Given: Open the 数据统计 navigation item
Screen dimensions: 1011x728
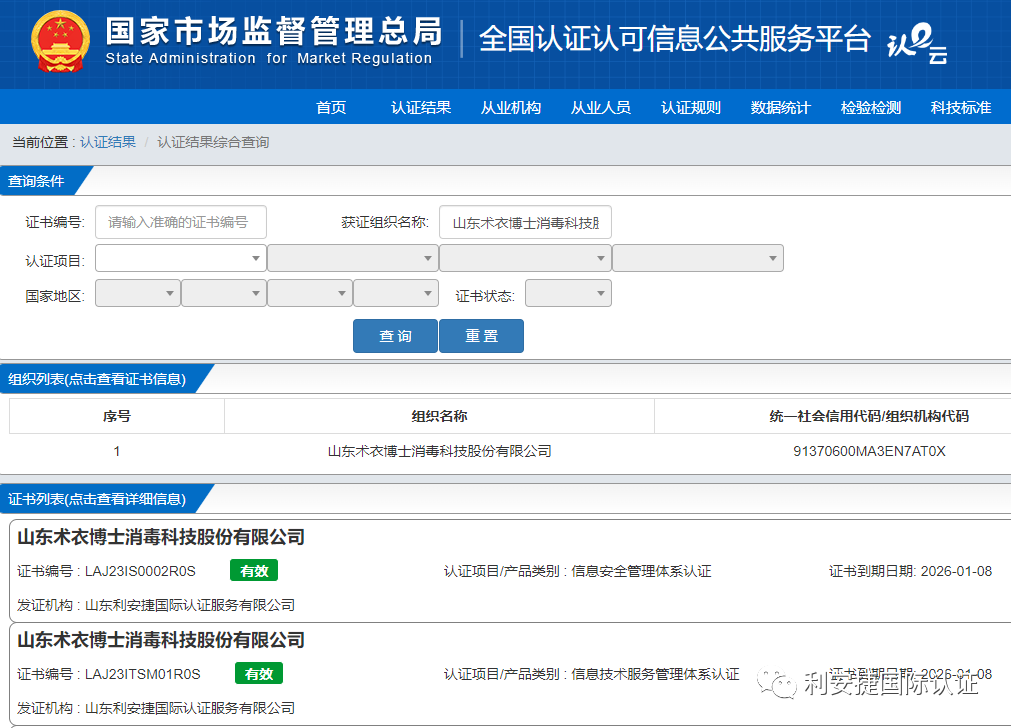Looking at the screenshot, I should click(780, 108).
